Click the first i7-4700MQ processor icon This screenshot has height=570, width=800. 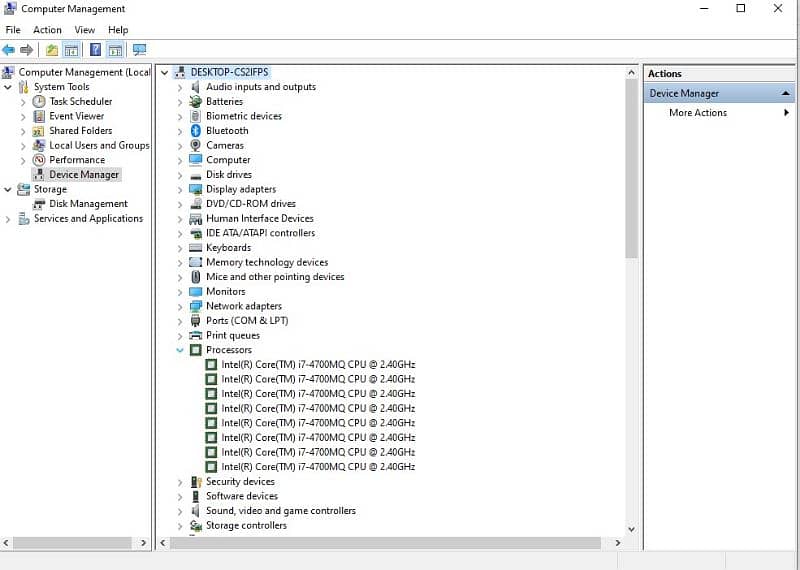click(x=211, y=365)
